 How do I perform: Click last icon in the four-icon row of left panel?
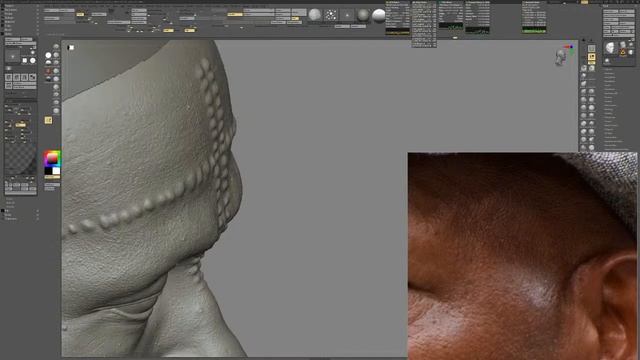[33, 77]
